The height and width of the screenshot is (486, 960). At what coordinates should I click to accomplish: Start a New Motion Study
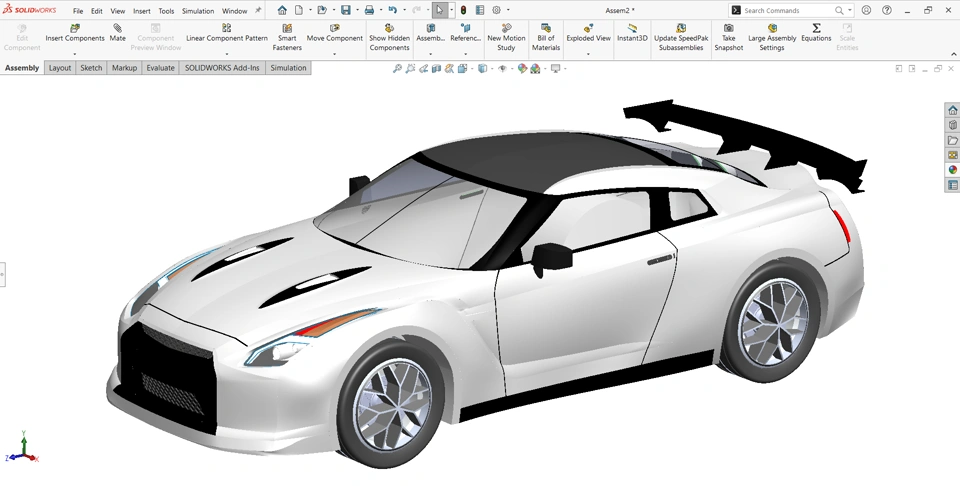click(506, 28)
